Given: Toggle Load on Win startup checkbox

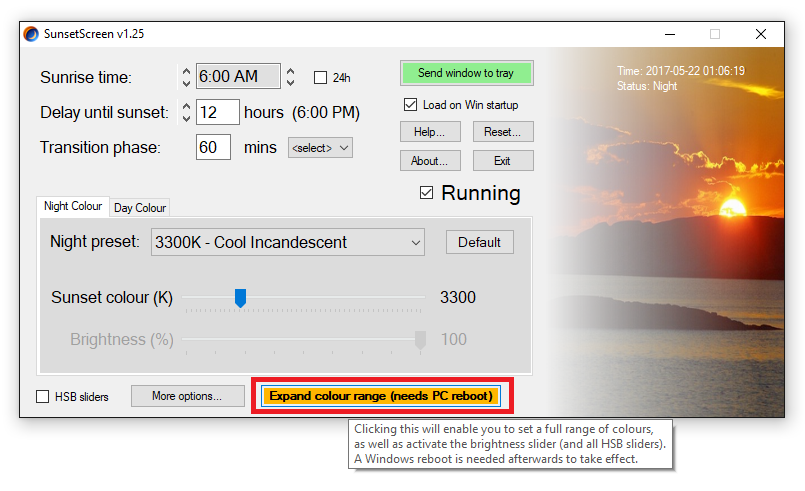Looking at the screenshot, I should (x=410, y=105).
